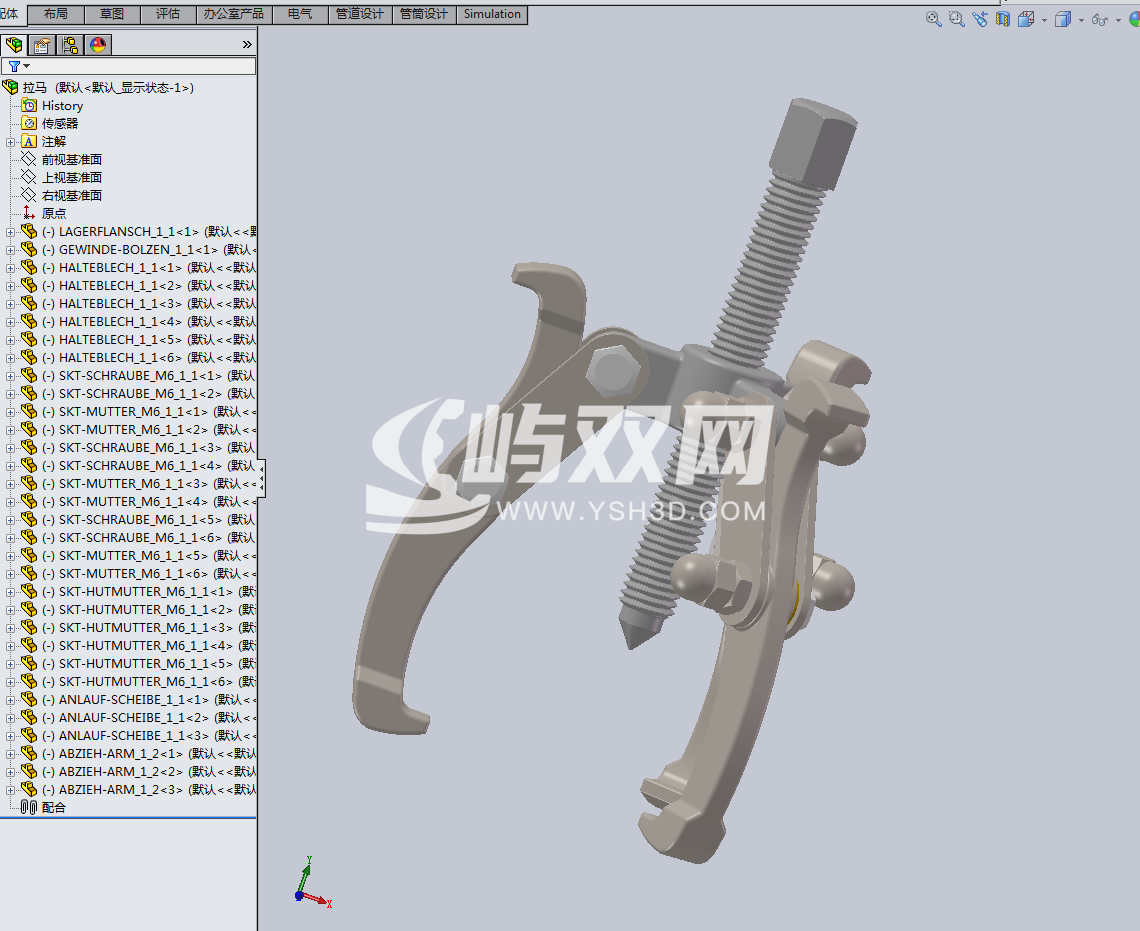Viewport: 1140px width, 931px height.
Task: Open the View Orientation dropdown arrow
Action: [1044, 20]
